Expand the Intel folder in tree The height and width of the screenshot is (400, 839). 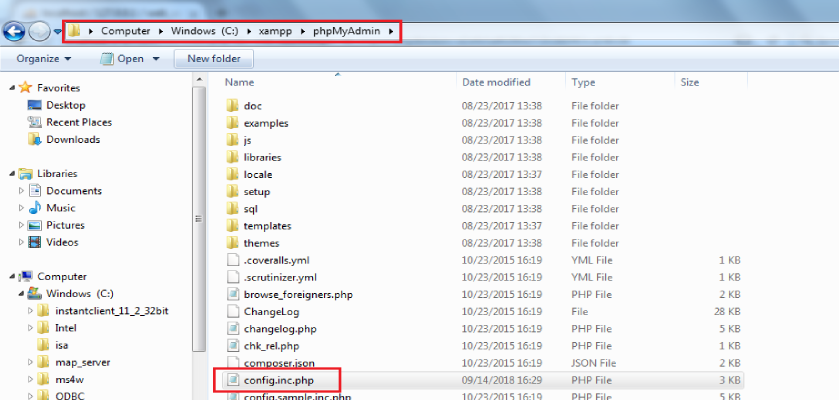click(30, 328)
